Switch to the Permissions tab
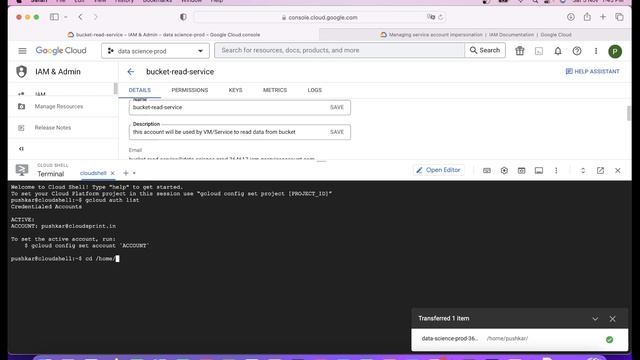 pos(190,90)
